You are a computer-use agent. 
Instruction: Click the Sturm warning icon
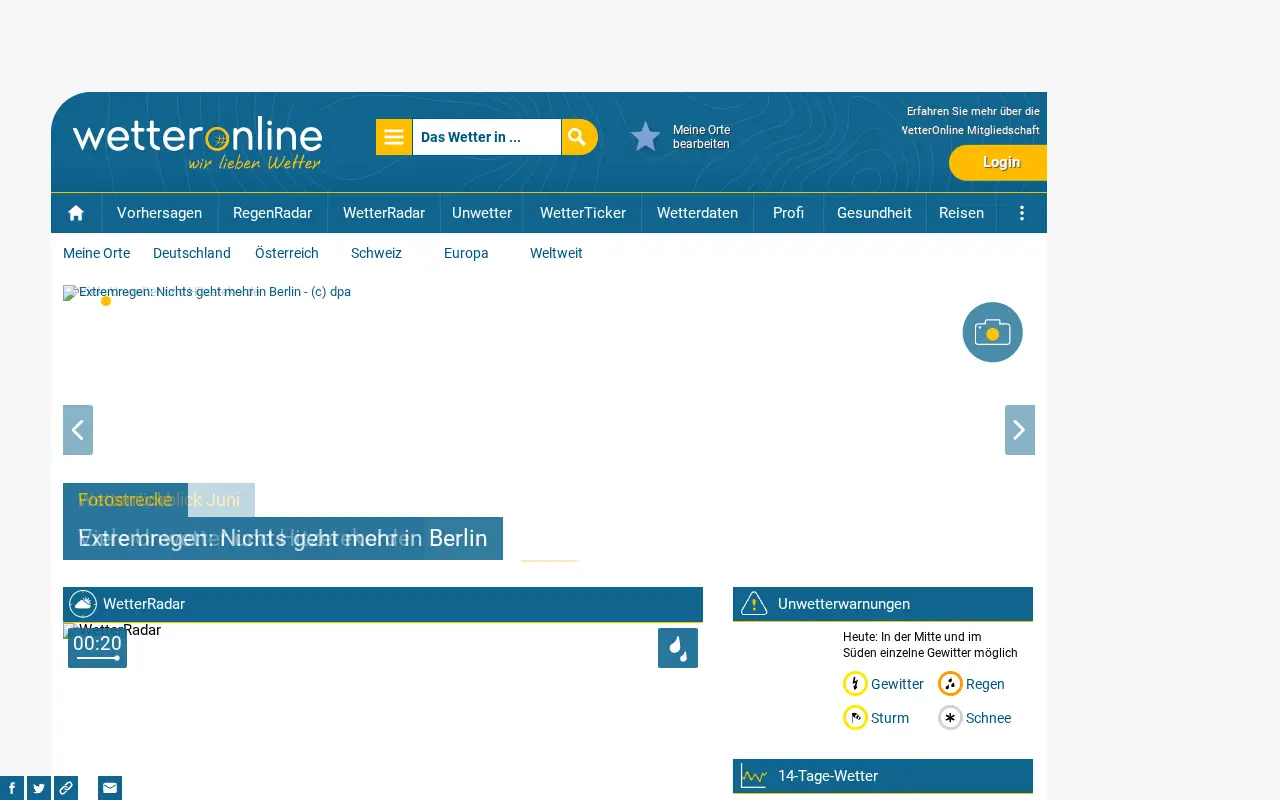coord(855,718)
